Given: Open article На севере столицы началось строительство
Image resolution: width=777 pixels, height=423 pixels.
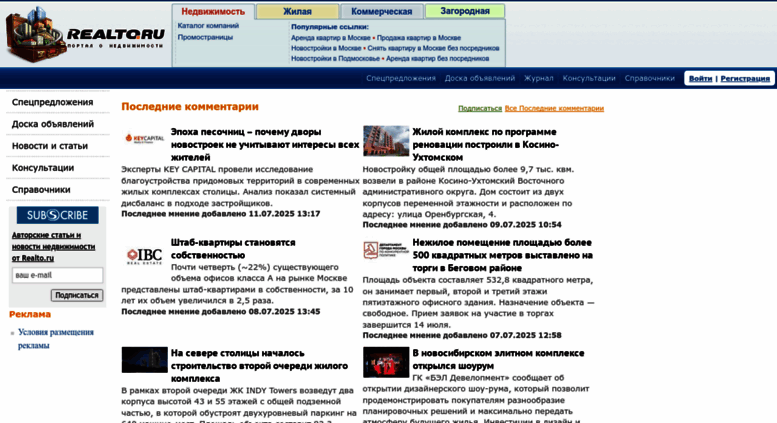Looking at the screenshot, I should tap(259, 366).
